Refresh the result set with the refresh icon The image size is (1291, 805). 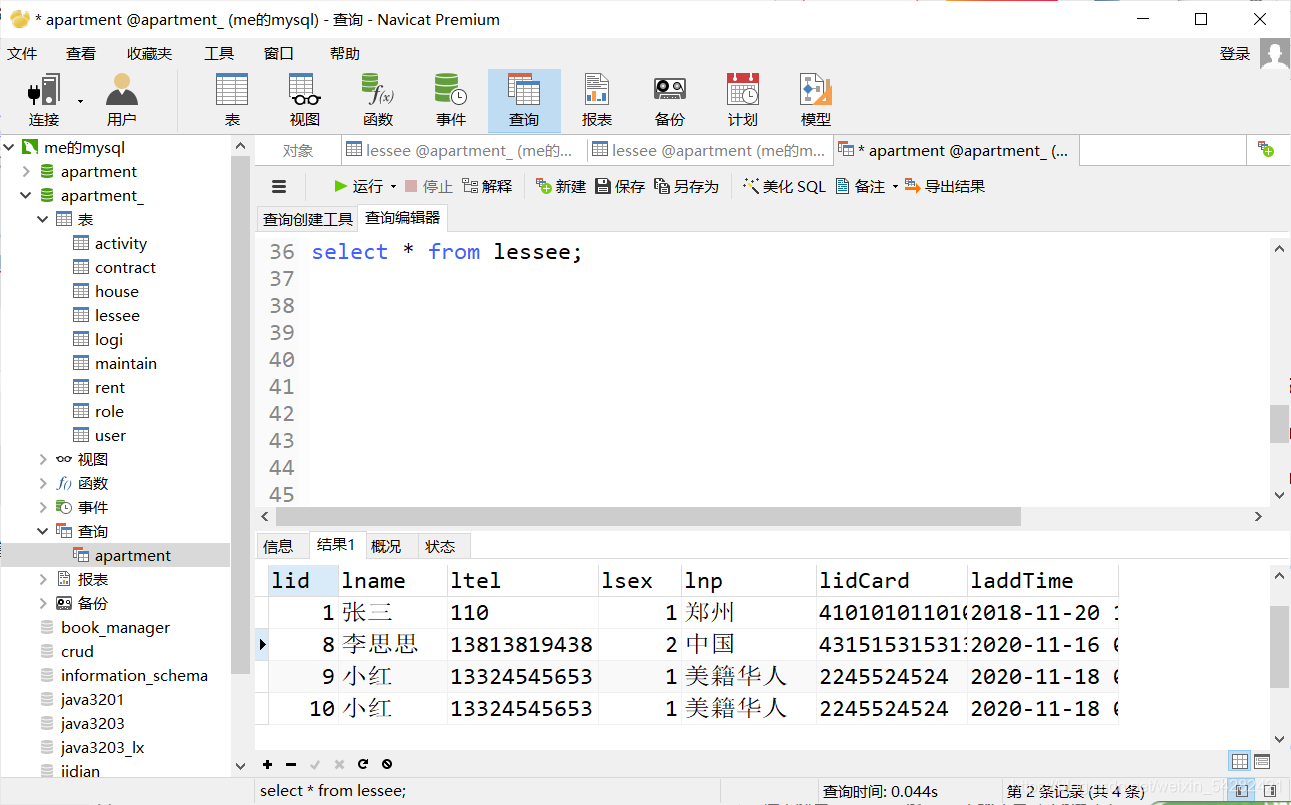coord(363,764)
